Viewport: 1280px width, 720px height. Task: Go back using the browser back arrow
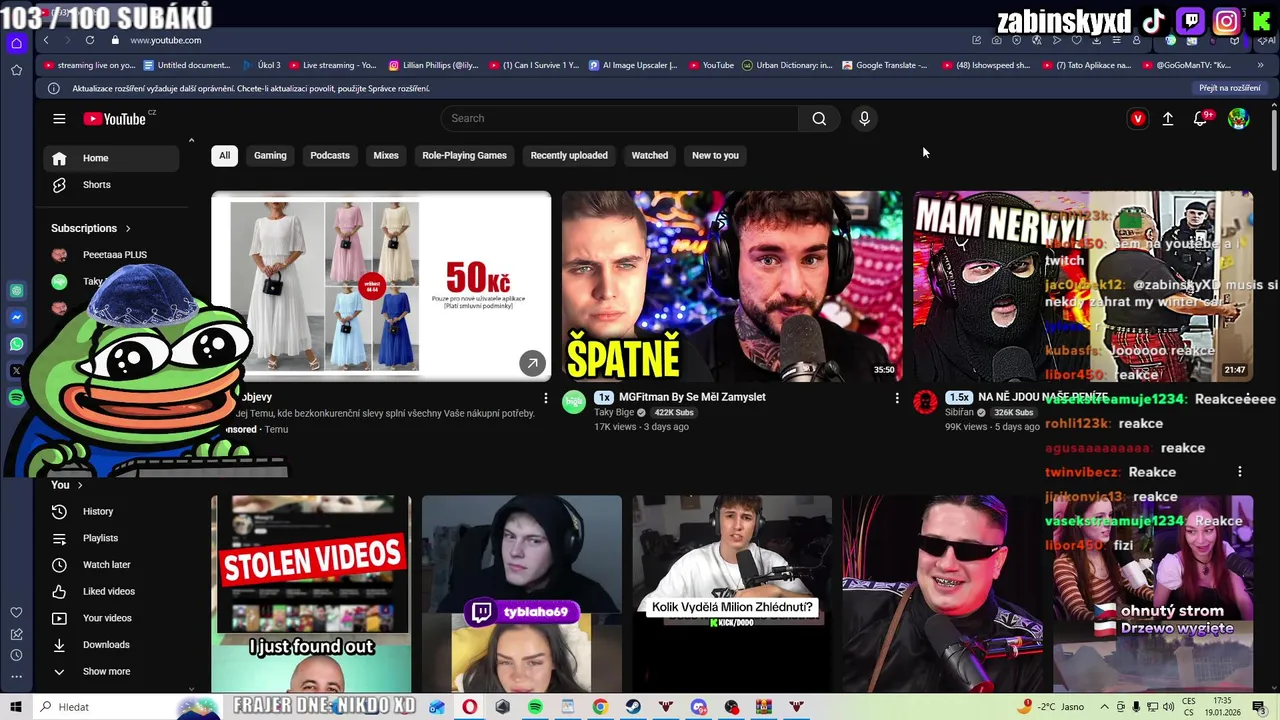46,40
